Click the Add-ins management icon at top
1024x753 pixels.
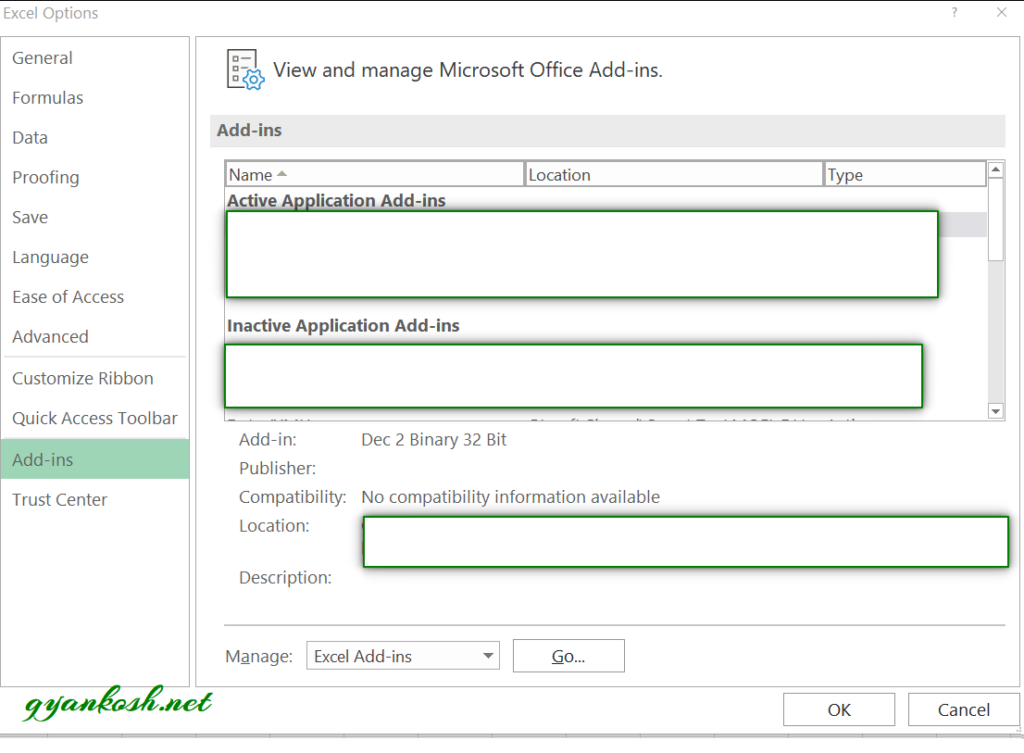243,70
